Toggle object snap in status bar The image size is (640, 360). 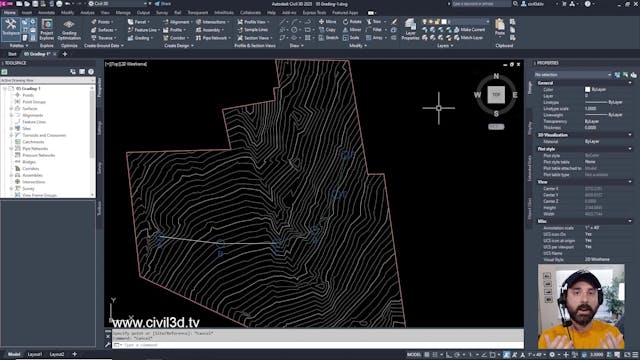tap(493, 355)
